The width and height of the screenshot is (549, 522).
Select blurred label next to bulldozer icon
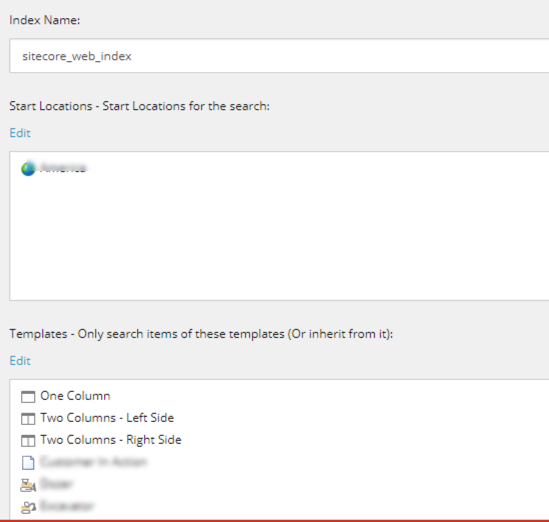coord(56,484)
